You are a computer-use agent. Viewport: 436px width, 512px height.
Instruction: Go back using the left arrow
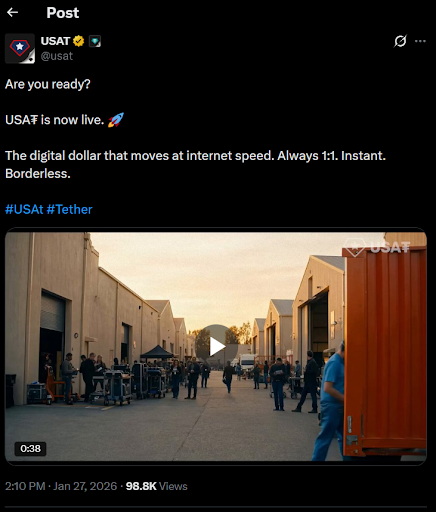point(12,13)
